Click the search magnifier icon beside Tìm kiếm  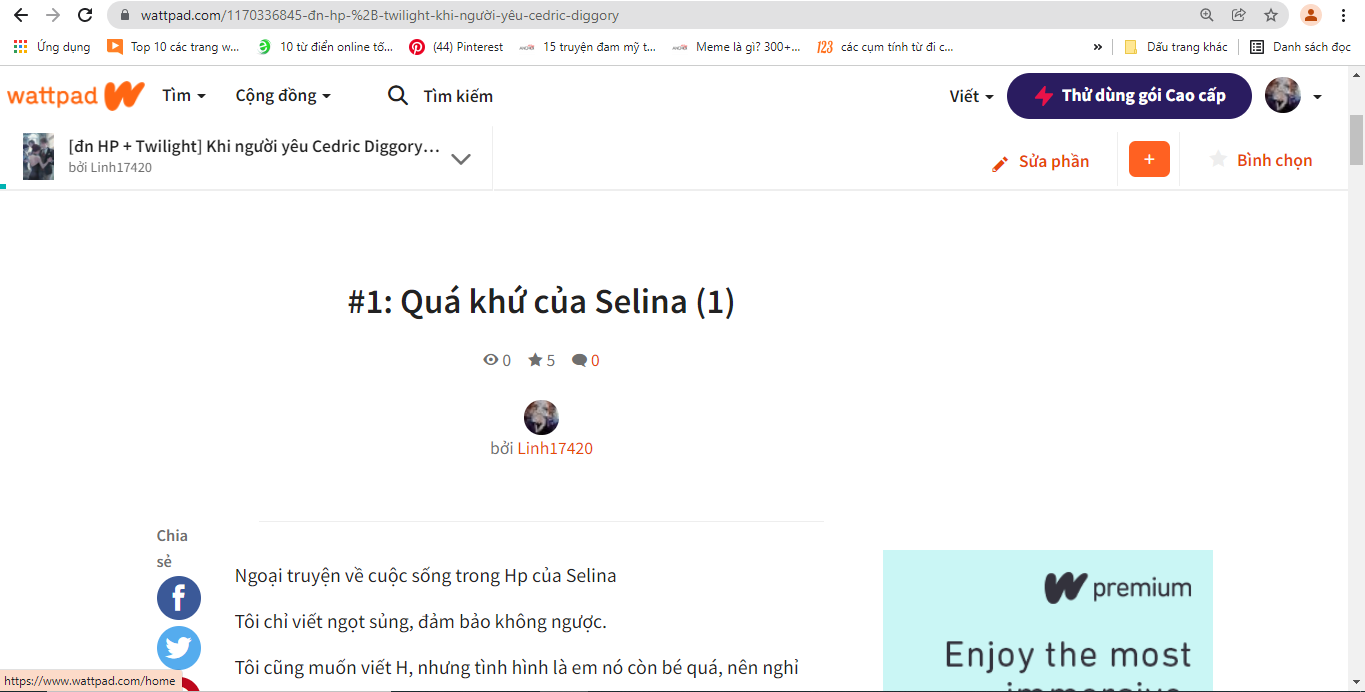point(397,96)
